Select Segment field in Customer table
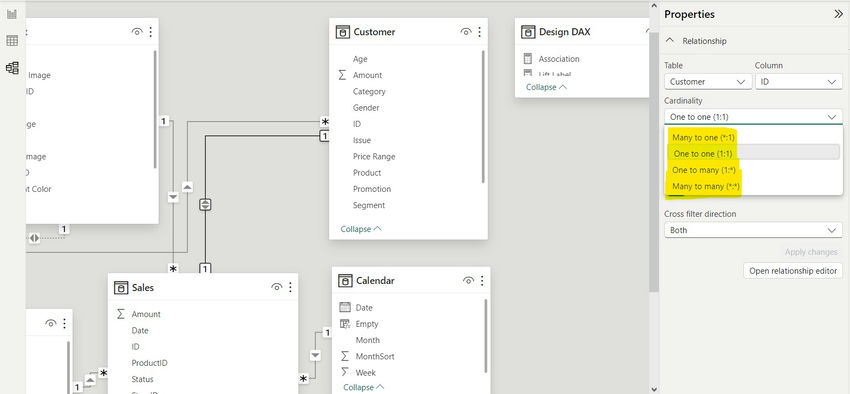Image resolution: width=850 pixels, height=394 pixels. [369, 205]
